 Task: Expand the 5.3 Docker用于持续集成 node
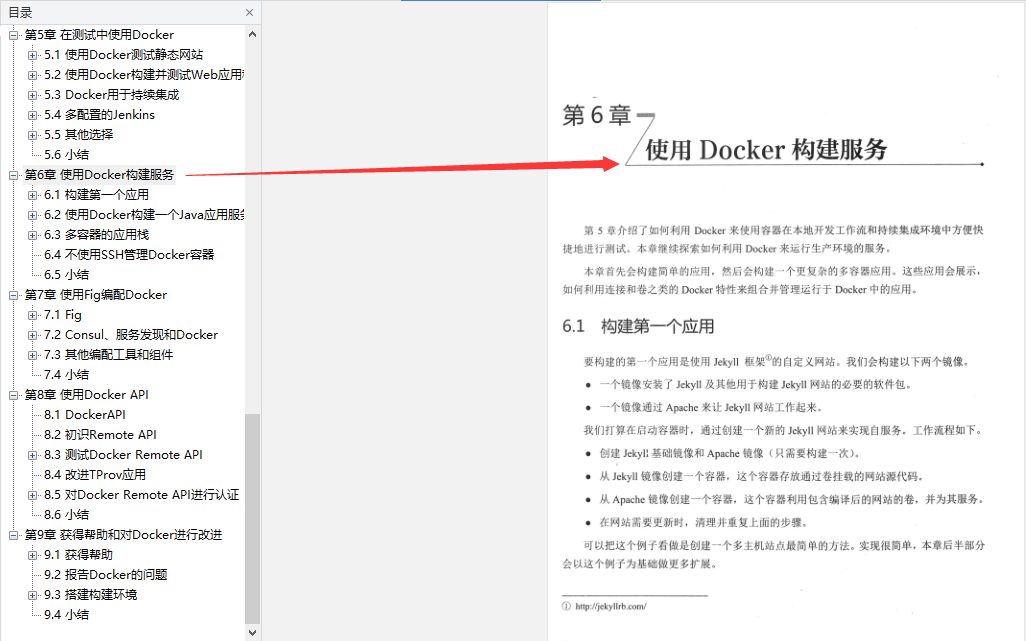point(32,95)
